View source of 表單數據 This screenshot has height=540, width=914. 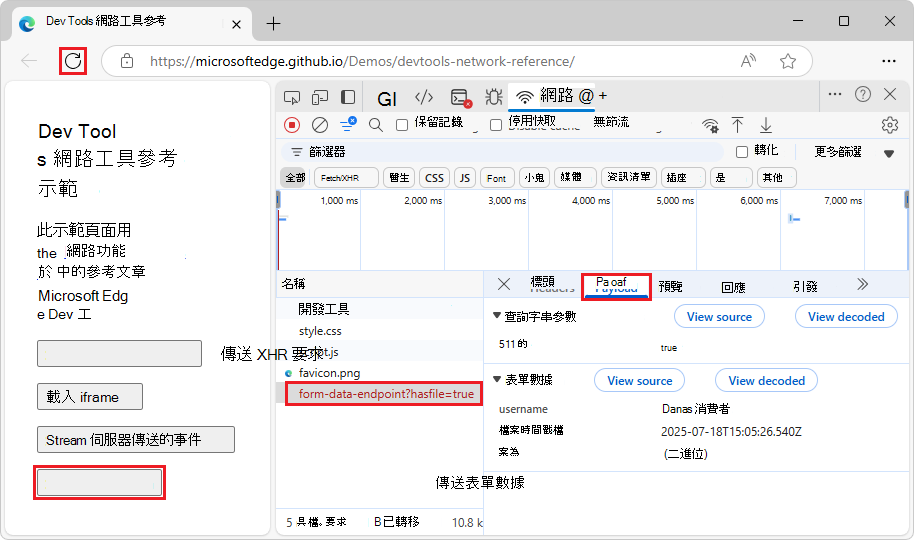(639, 381)
